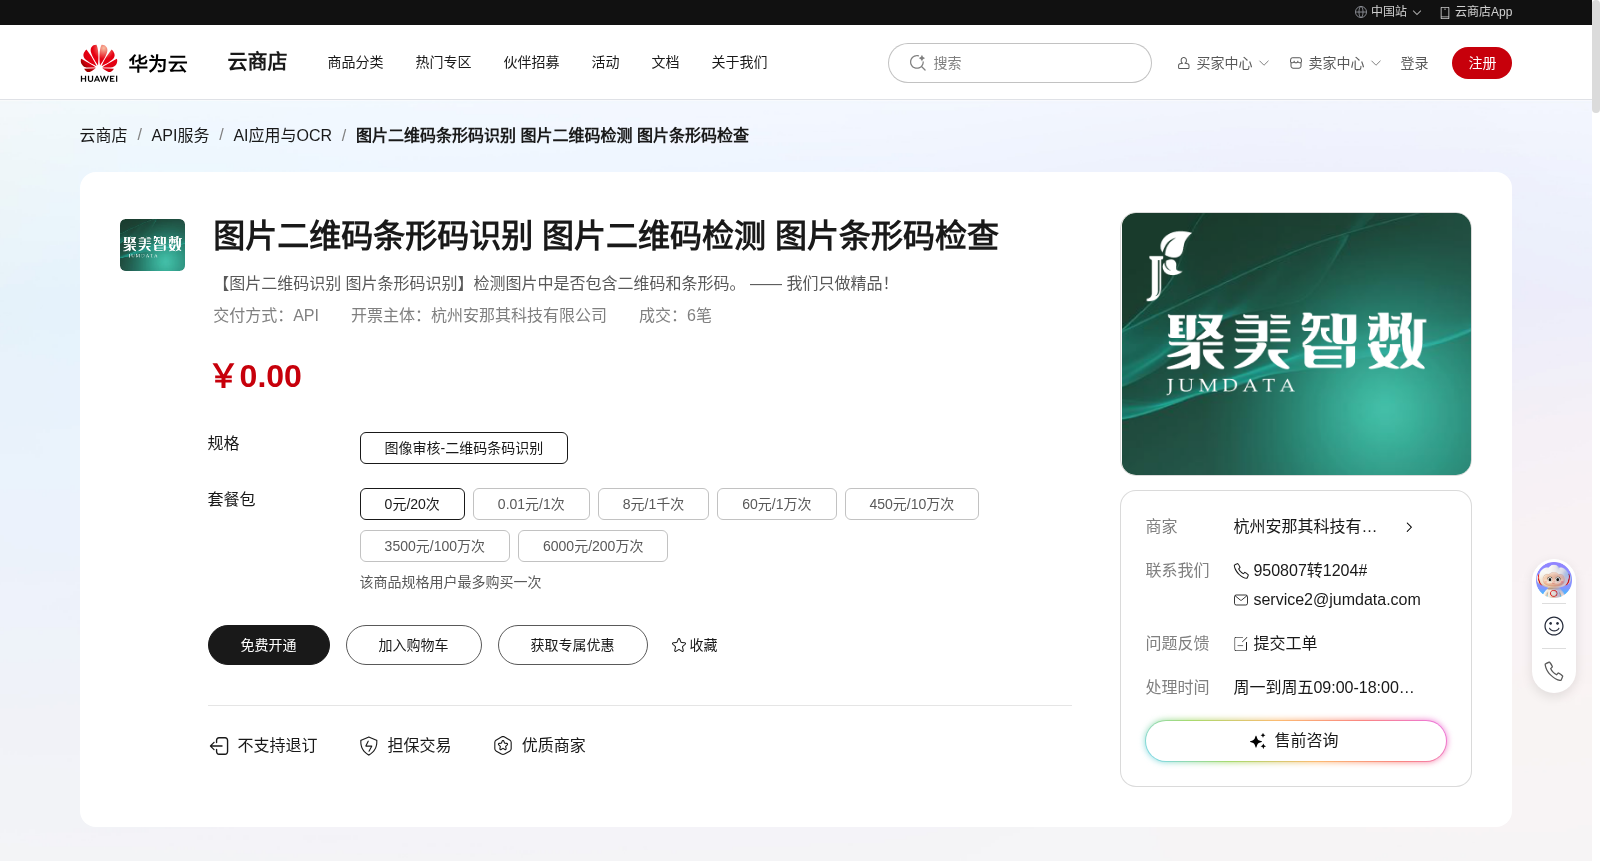The height and width of the screenshot is (861, 1600).
Task: Open the 关于我们 menu item
Action: tap(739, 62)
